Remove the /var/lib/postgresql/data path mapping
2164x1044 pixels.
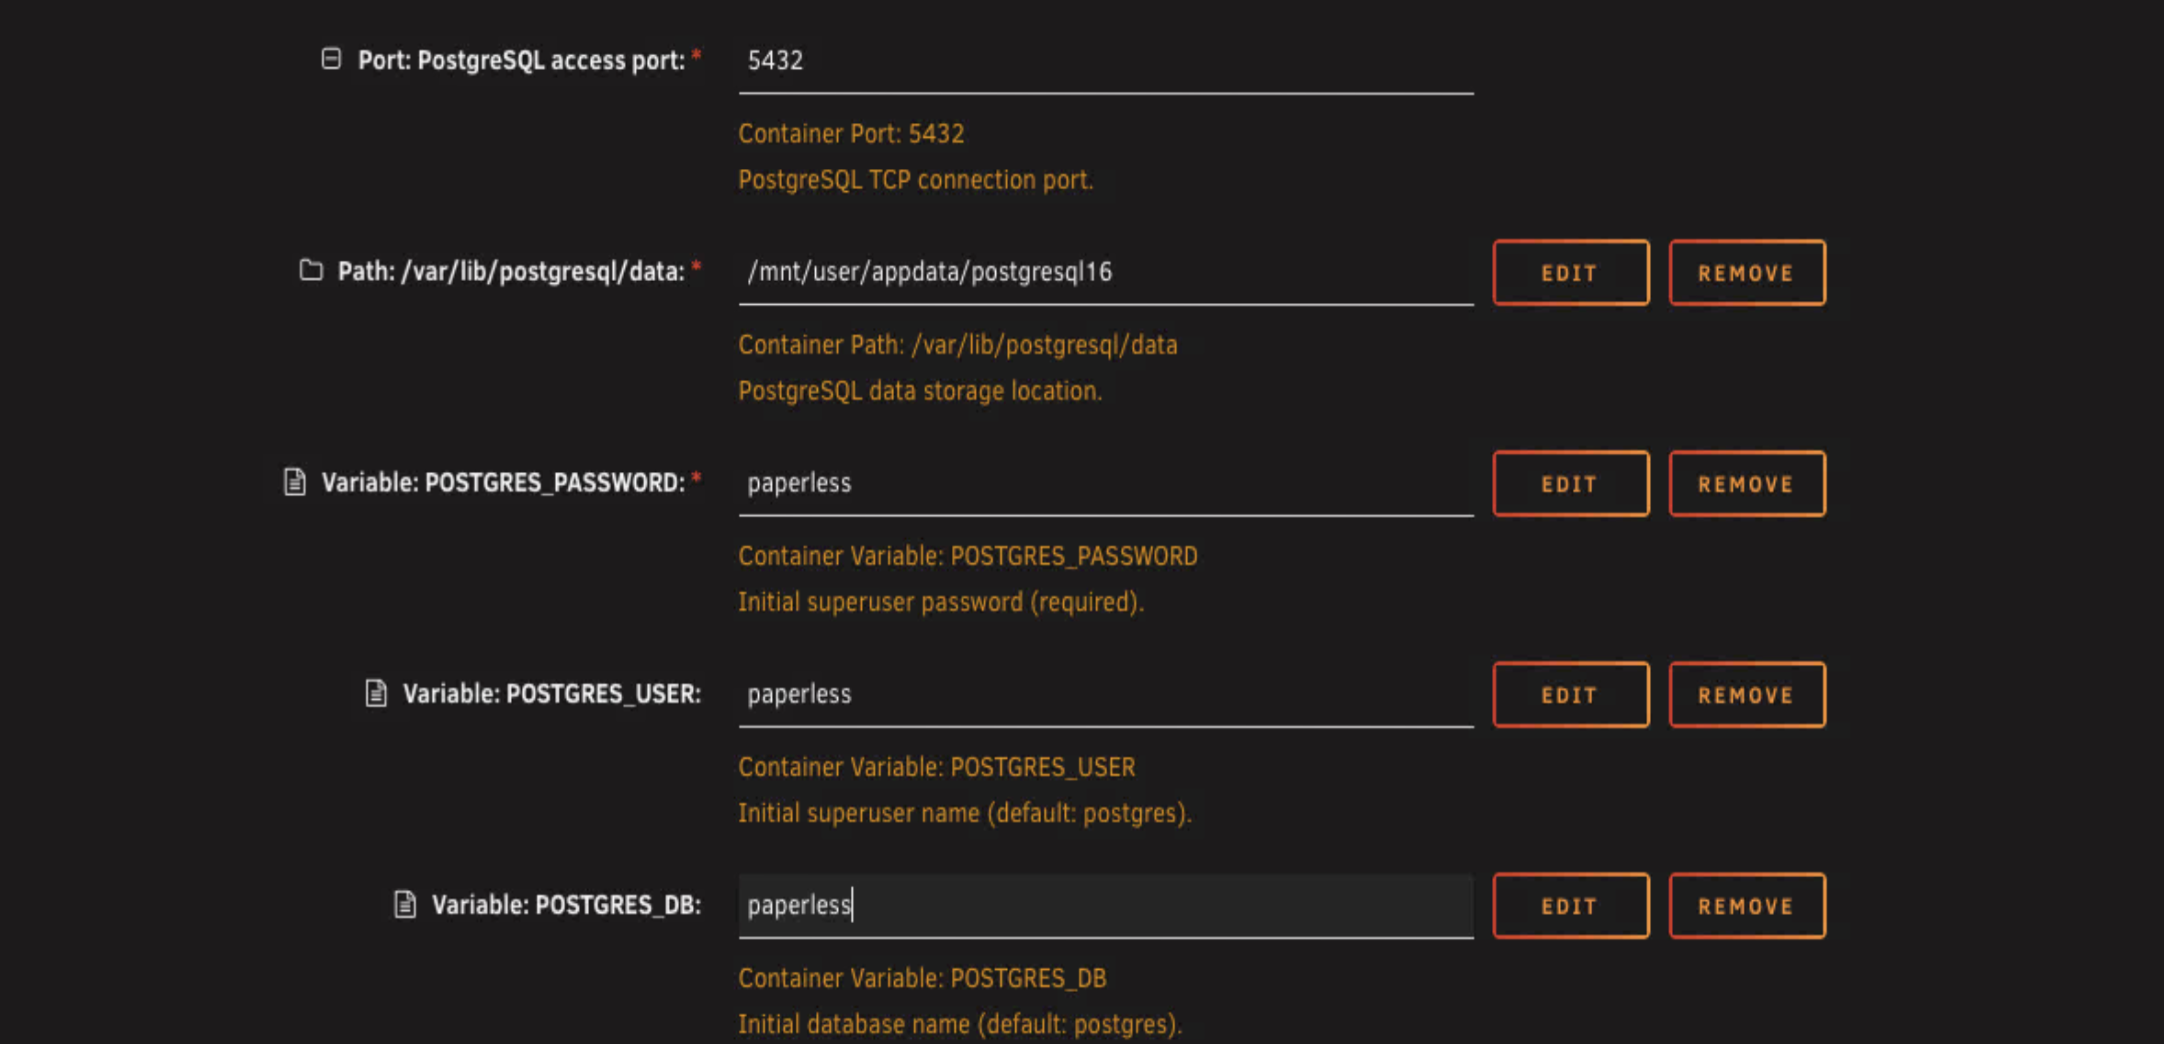tap(1746, 273)
